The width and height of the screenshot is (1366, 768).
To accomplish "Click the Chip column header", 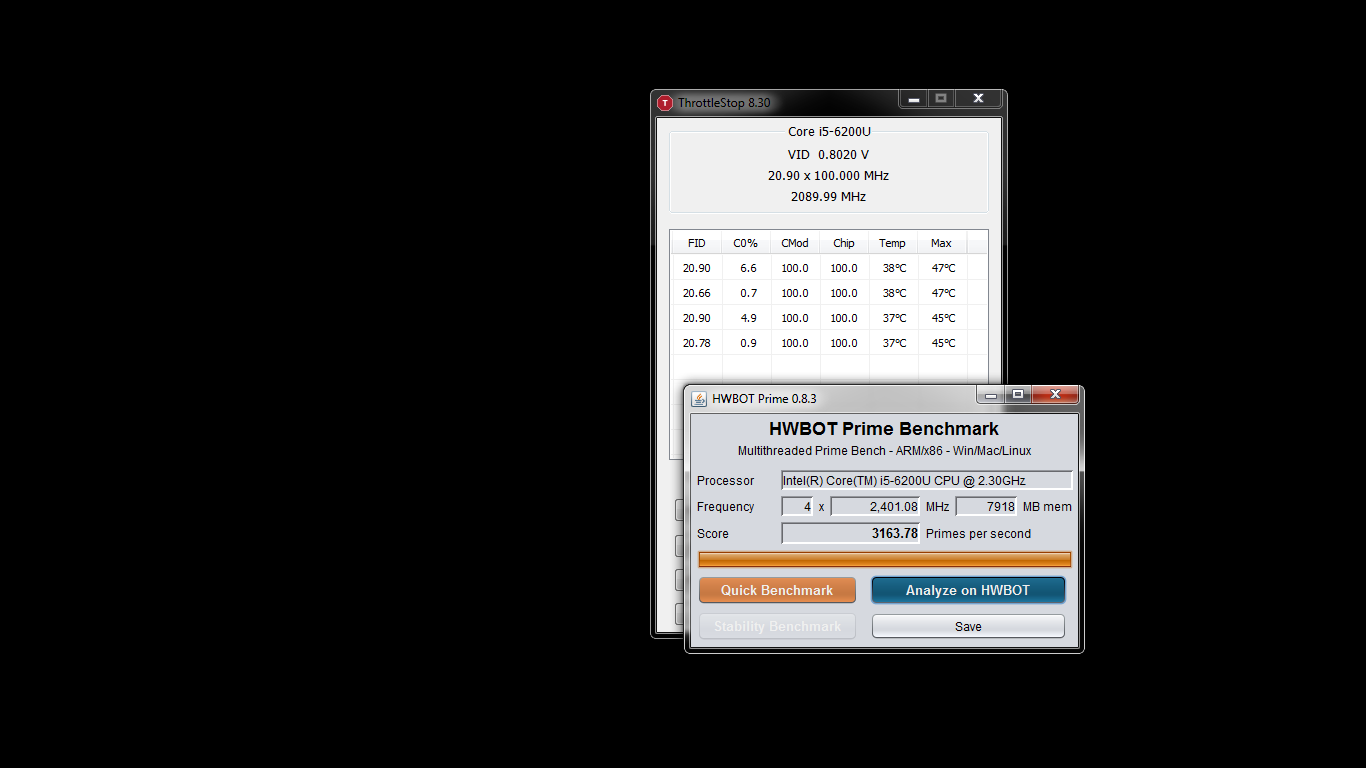I will pos(844,243).
